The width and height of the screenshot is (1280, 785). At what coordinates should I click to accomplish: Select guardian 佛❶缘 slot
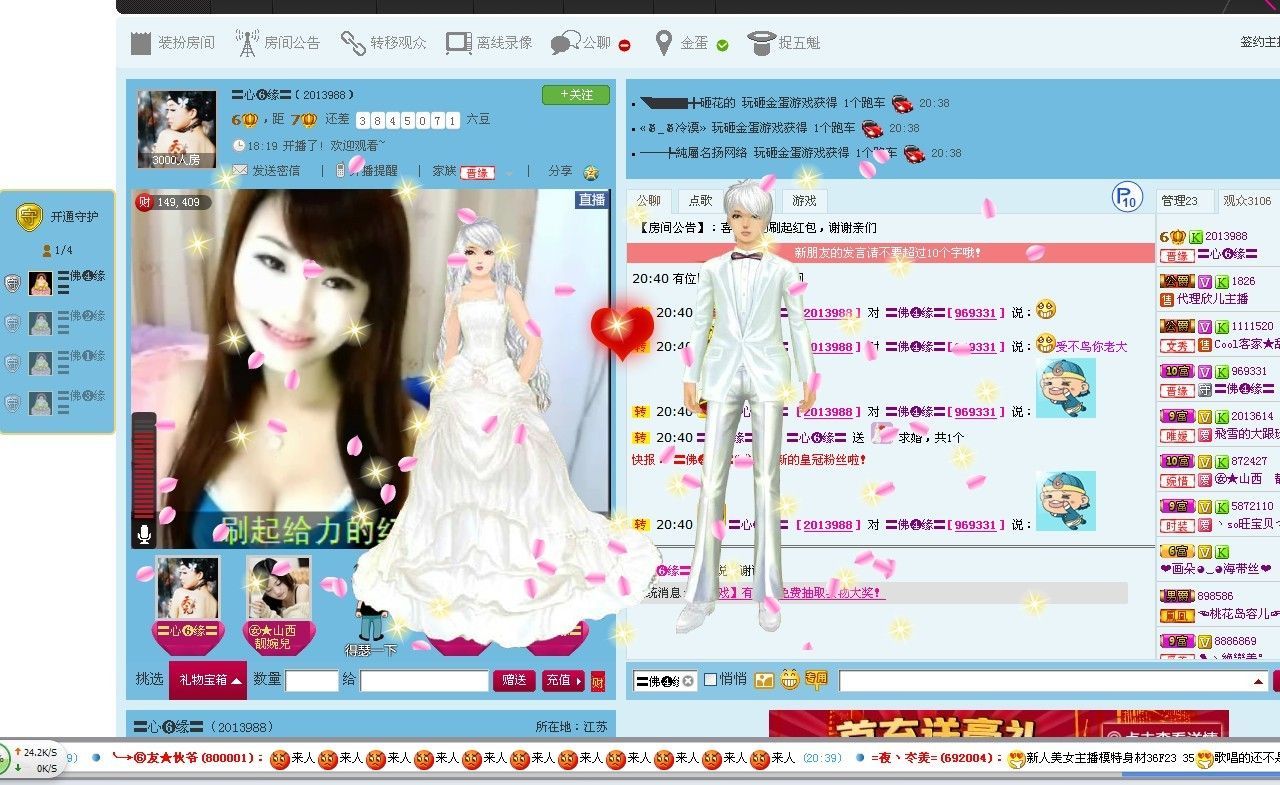point(58,363)
